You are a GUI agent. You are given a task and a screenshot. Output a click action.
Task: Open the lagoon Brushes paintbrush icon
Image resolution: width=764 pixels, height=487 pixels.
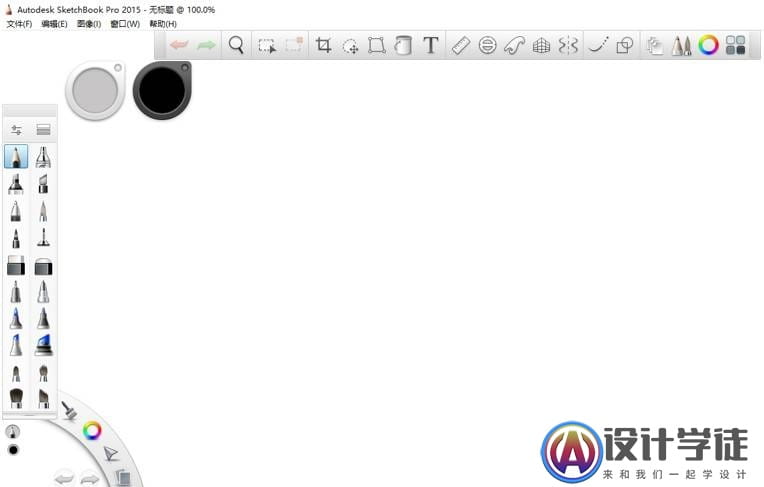tap(70, 410)
